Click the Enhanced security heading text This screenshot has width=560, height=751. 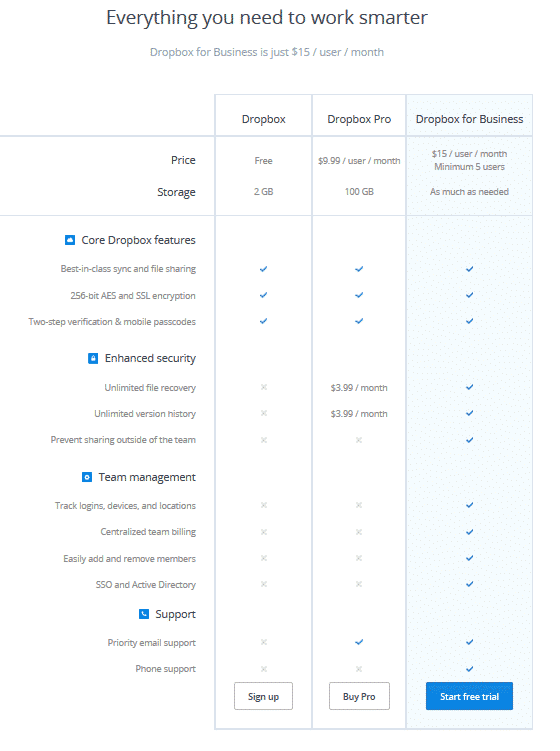click(x=150, y=358)
